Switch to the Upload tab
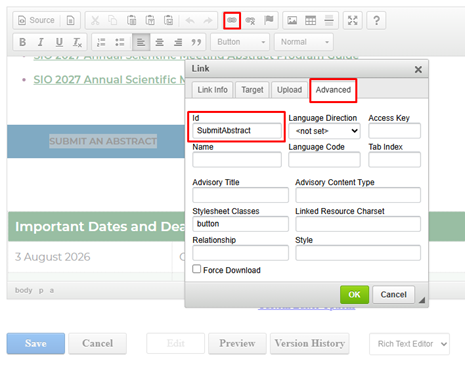The width and height of the screenshot is (465, 365). pyautogui.click(x=289, y=90)
